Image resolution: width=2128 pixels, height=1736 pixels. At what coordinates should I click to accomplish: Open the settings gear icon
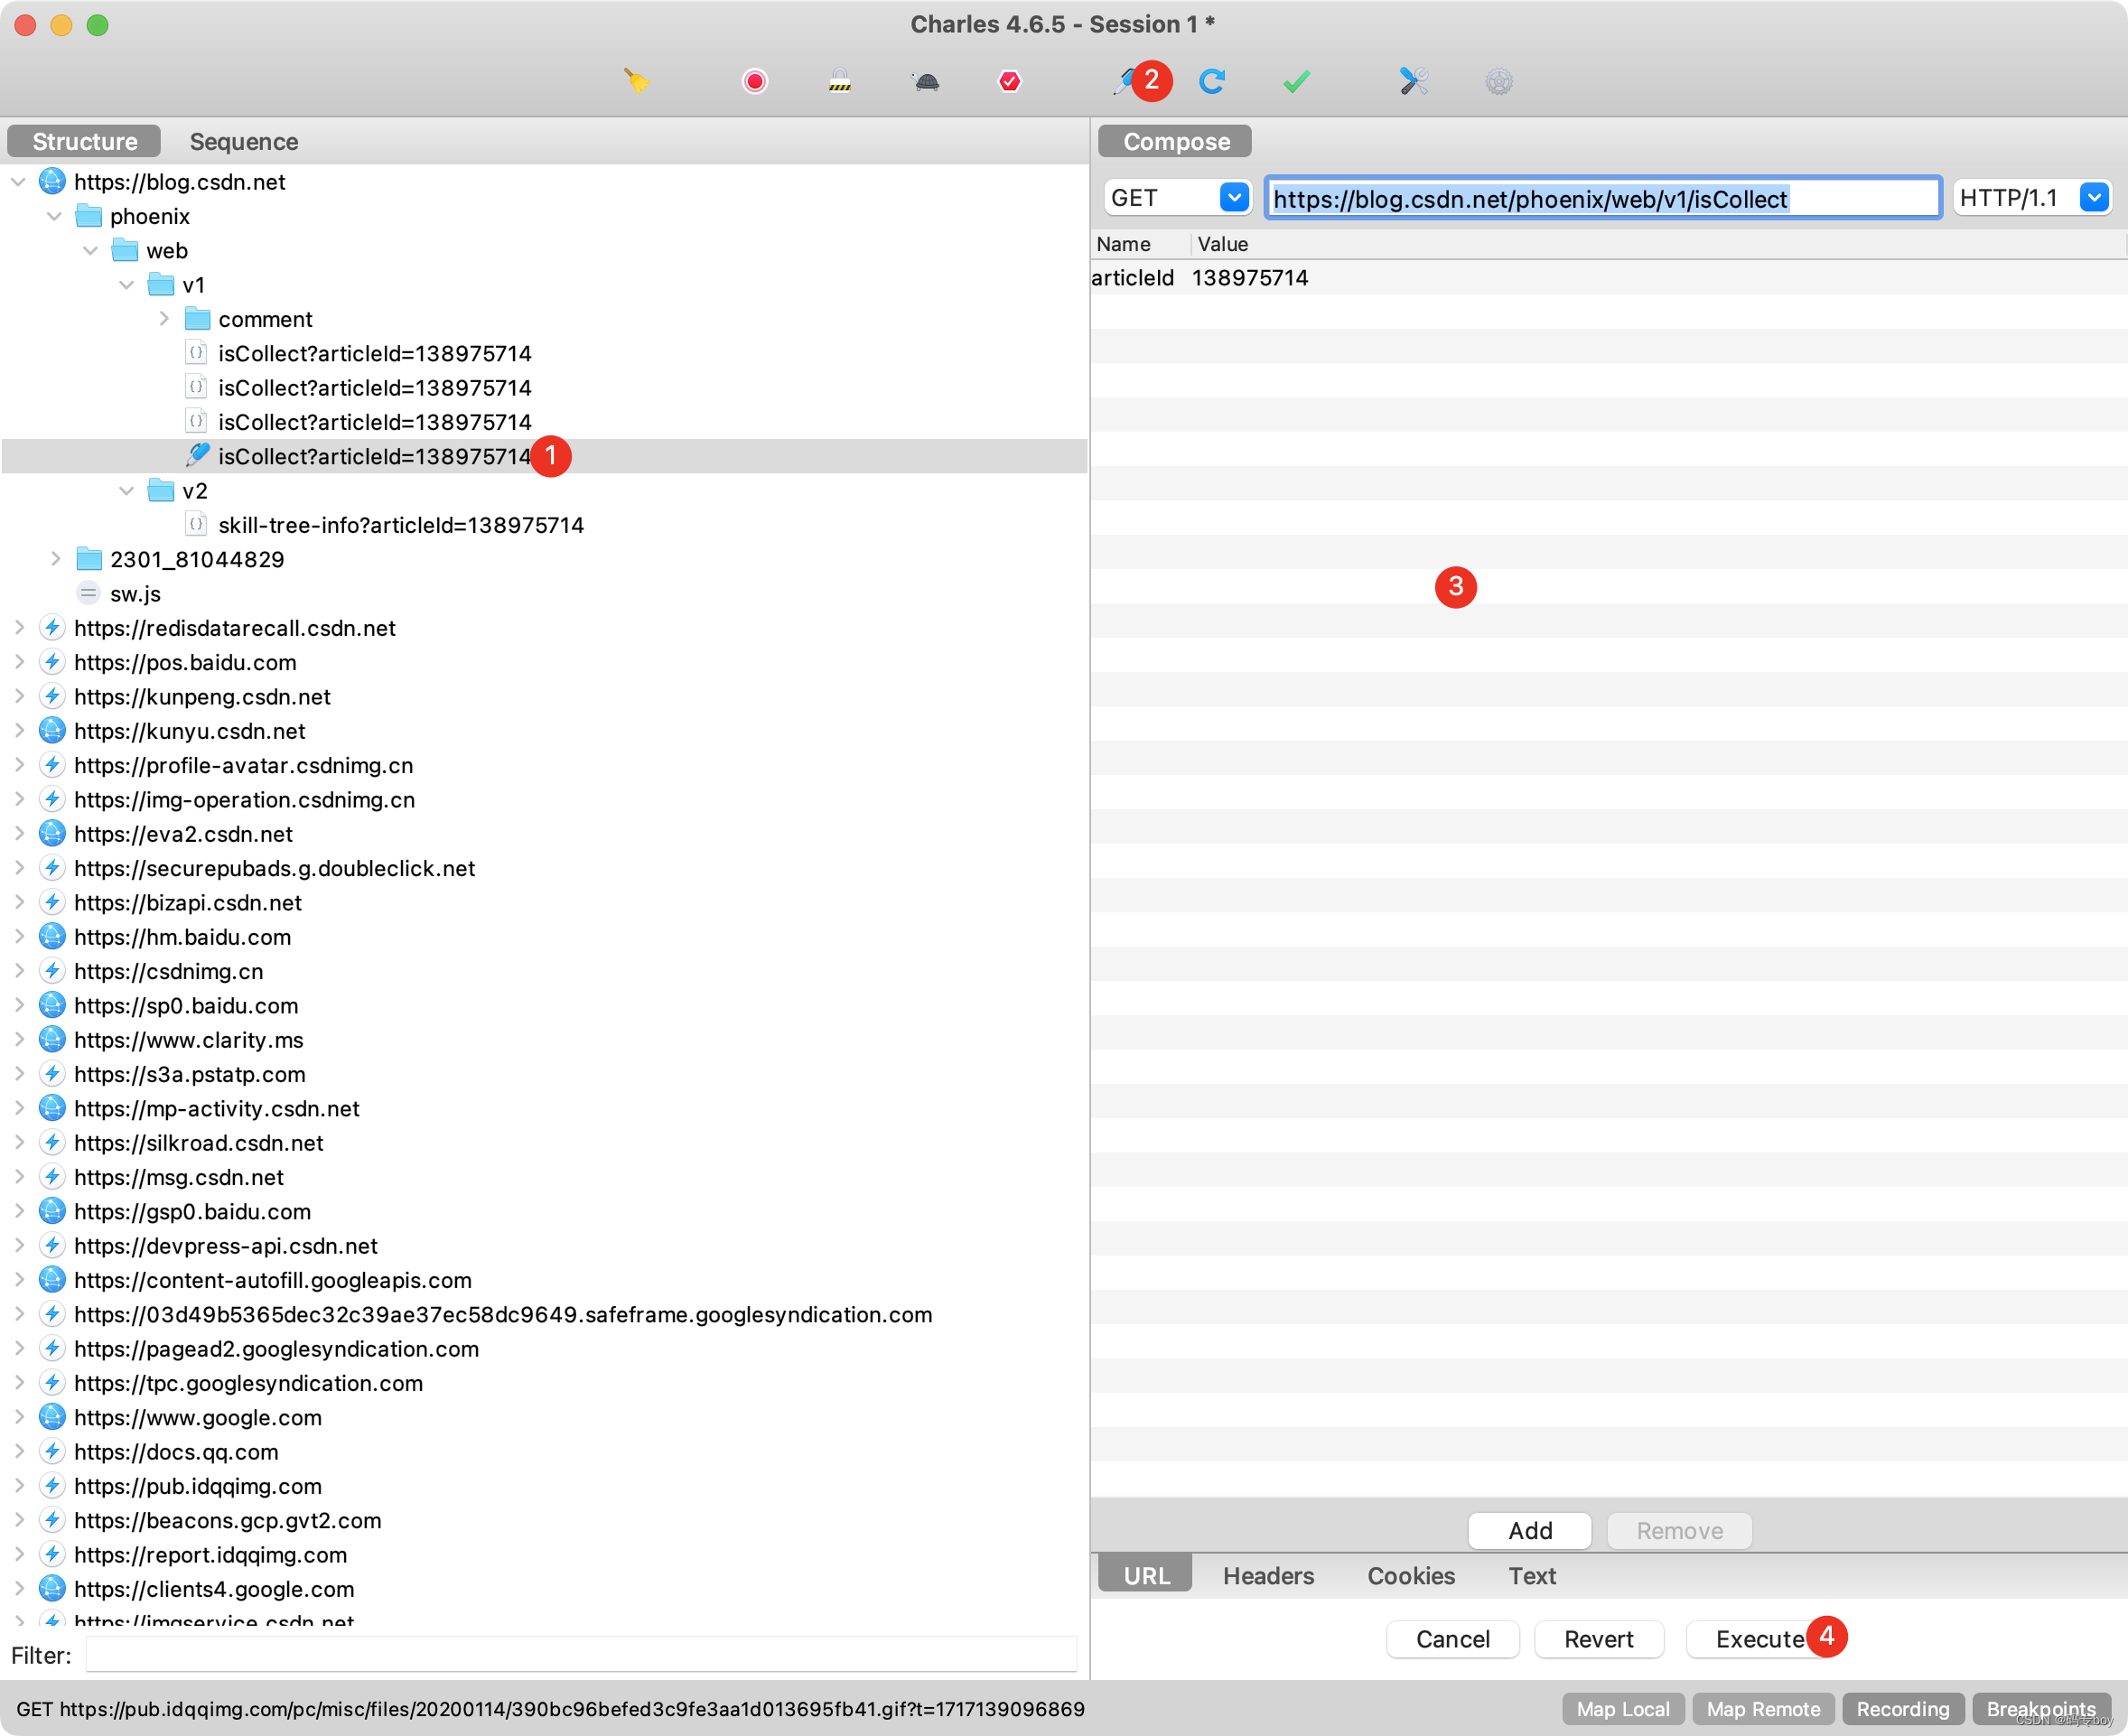click(x=1499, y=81)
